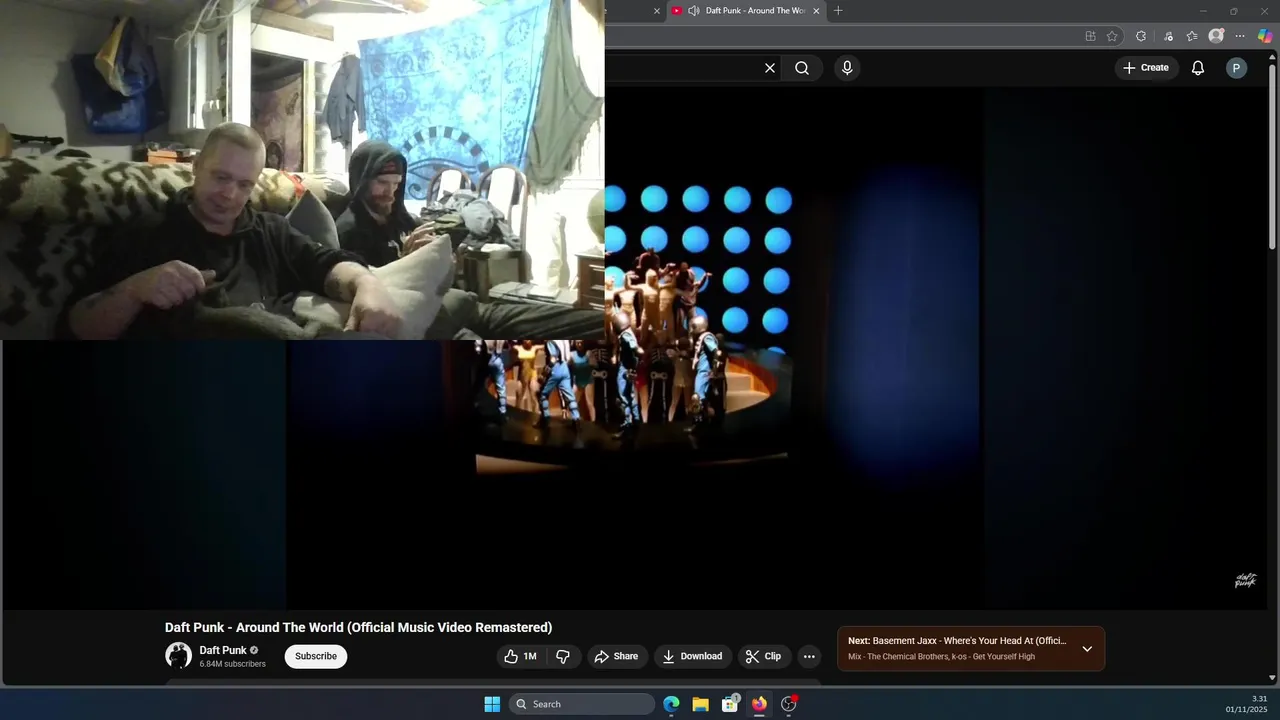Click the taskbar Search box
1280x720 pixels.
point(582,704)
